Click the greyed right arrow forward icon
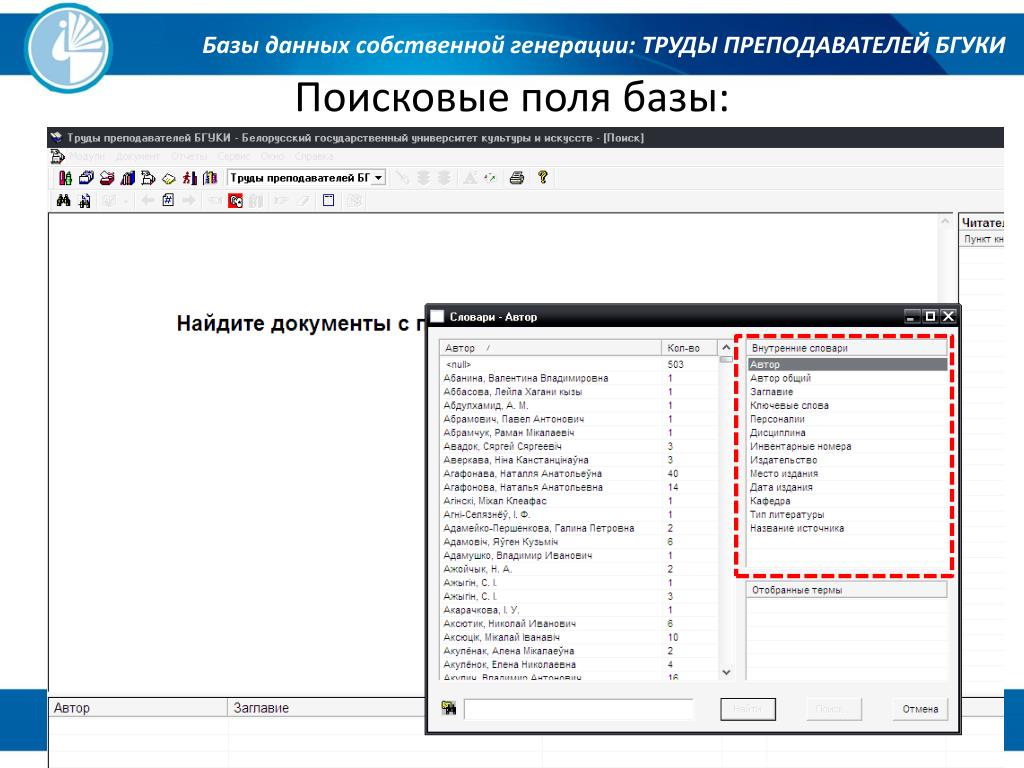Viewport: 1024px width, 768px height. click(189, 200)
